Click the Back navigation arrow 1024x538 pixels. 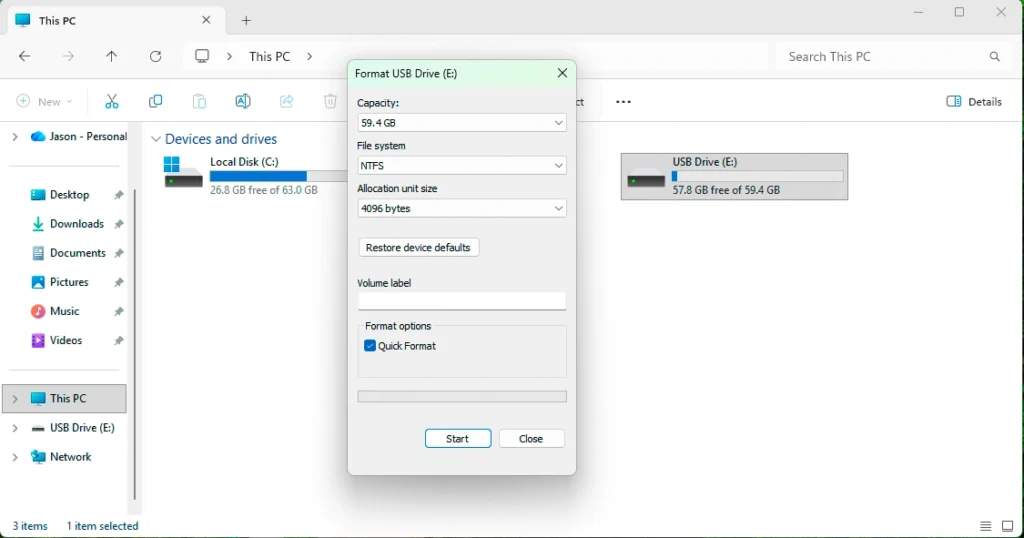click(25, 57)
